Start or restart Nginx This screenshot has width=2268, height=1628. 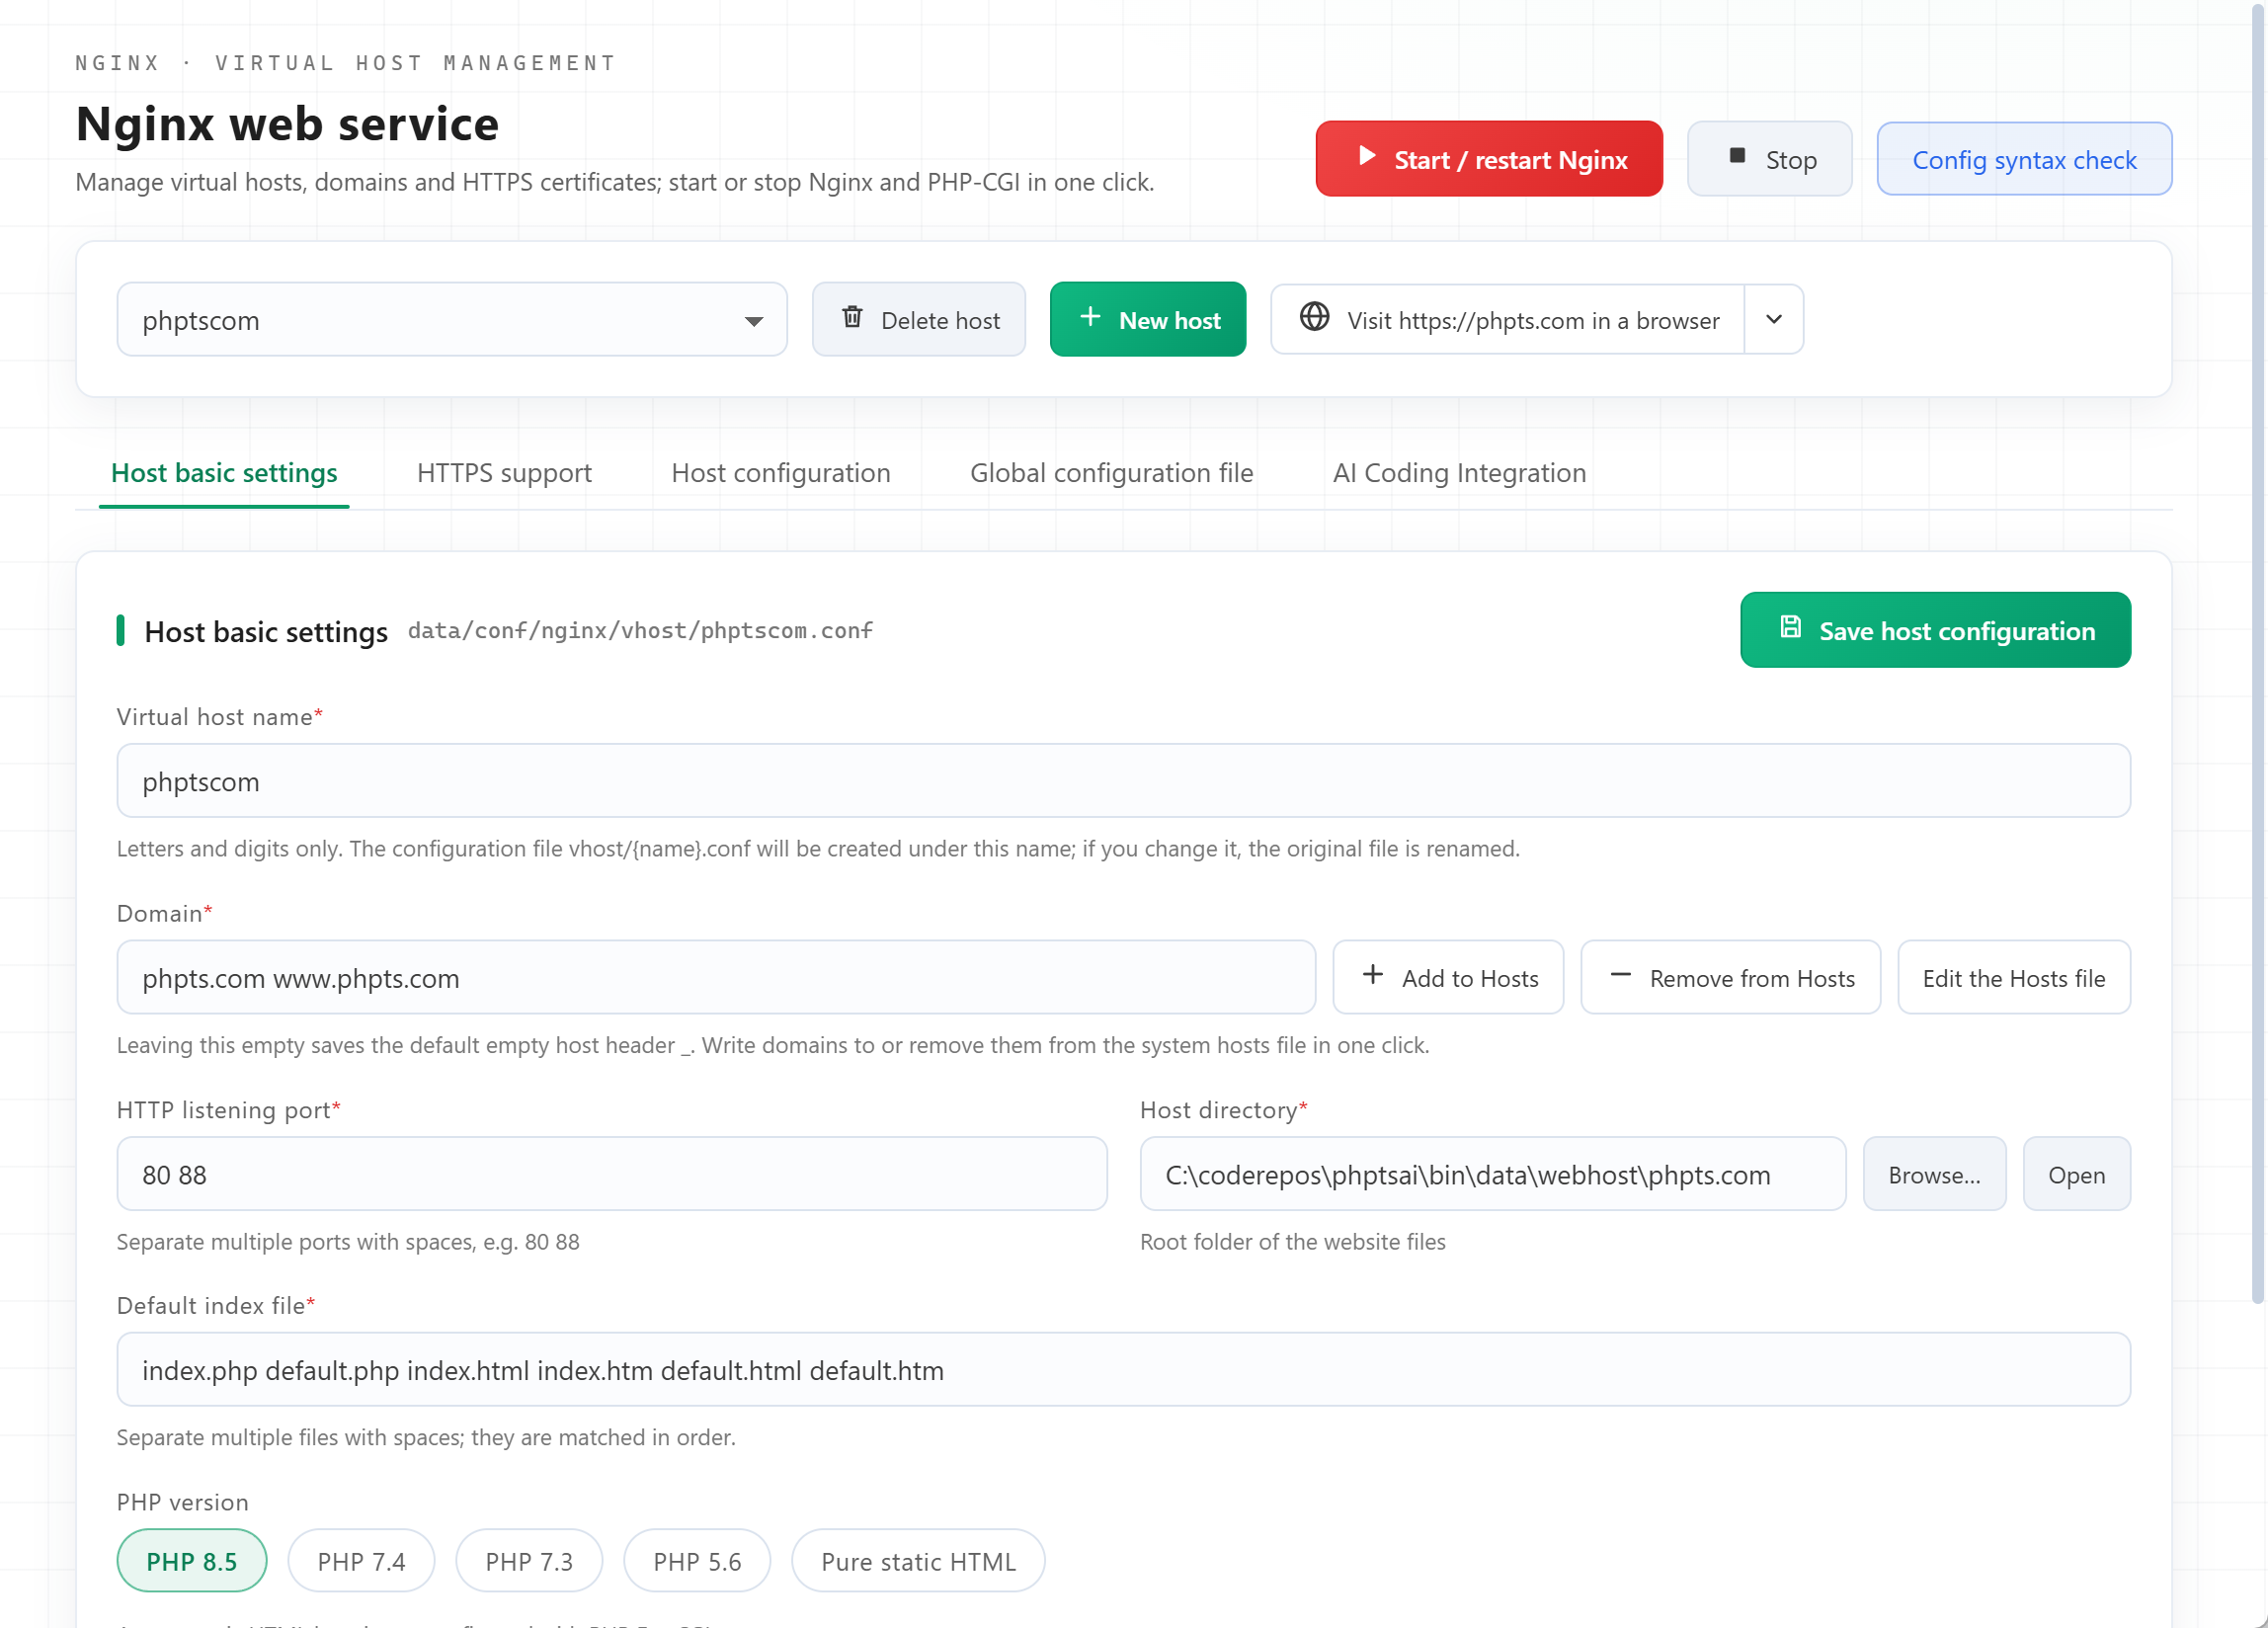point(1489,159)
